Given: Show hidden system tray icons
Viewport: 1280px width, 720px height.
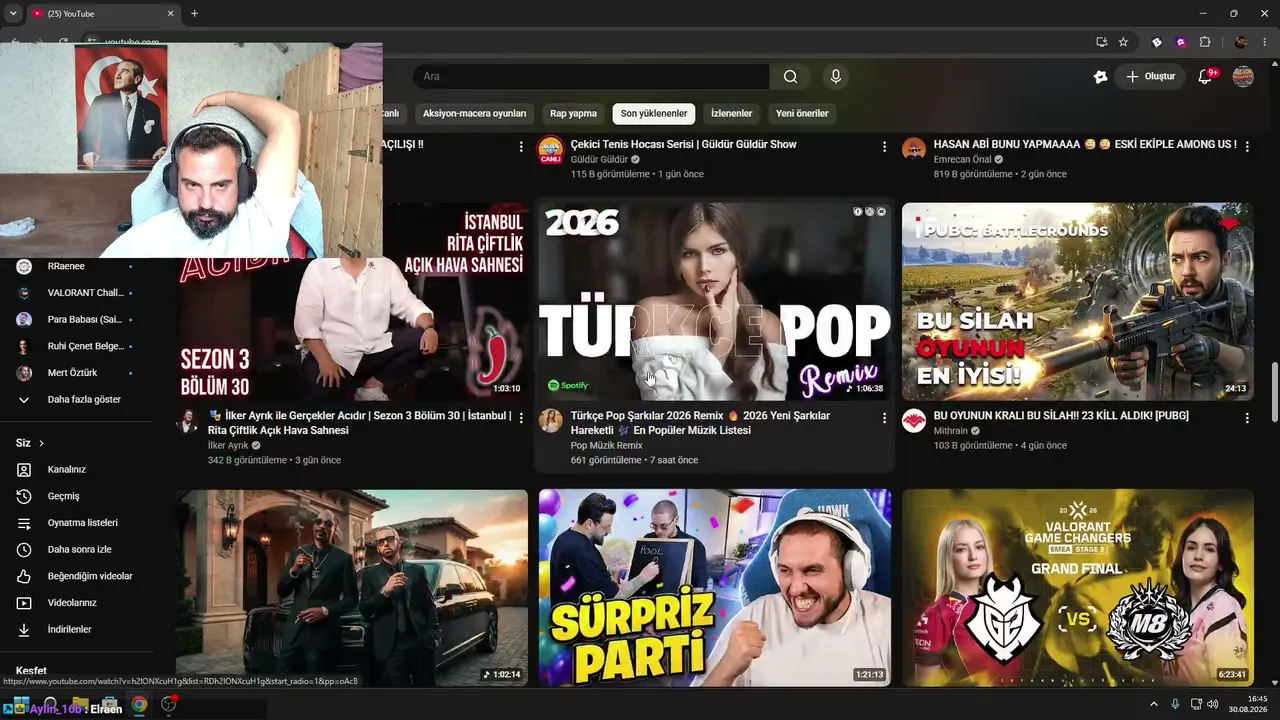Looking at the screenshot, I should 1153,705.
